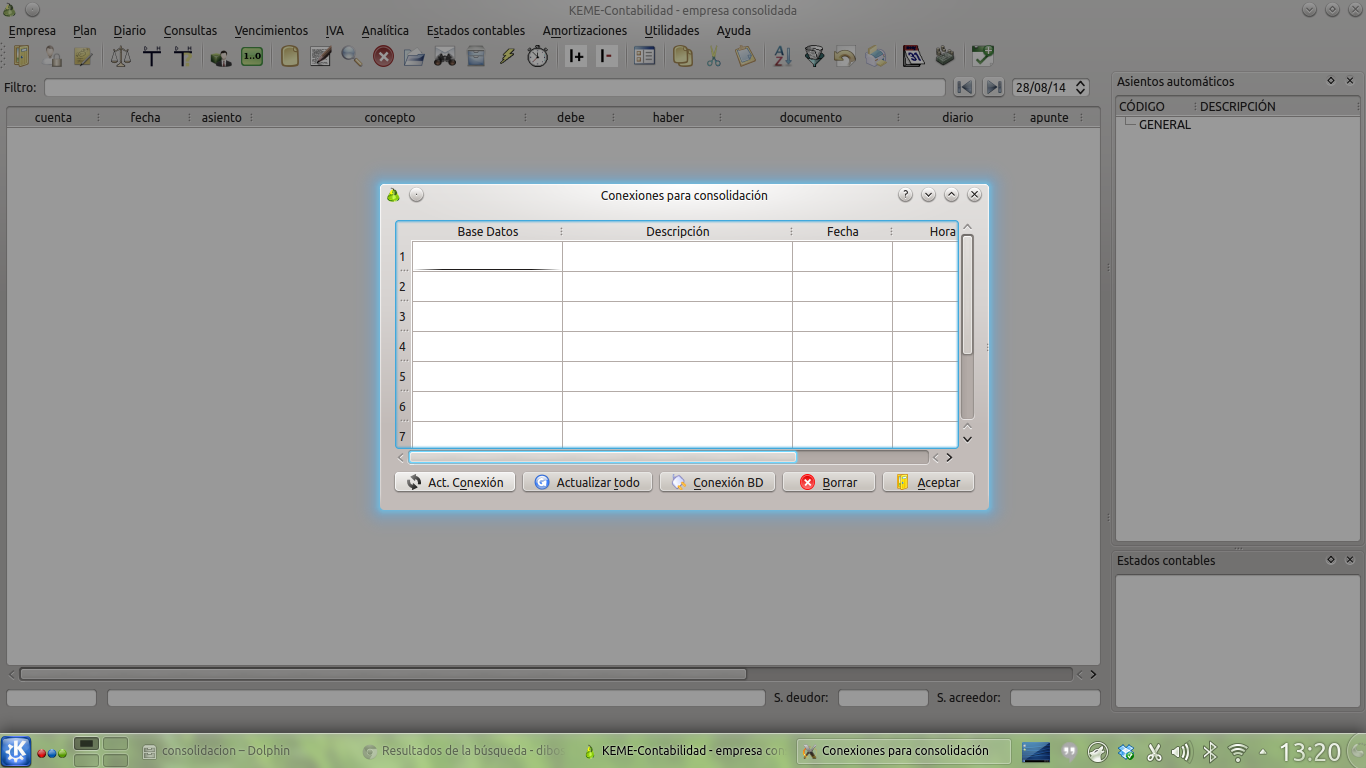Click the Fecha column header in dialog
1366x768 pixels.
point(842,231)
